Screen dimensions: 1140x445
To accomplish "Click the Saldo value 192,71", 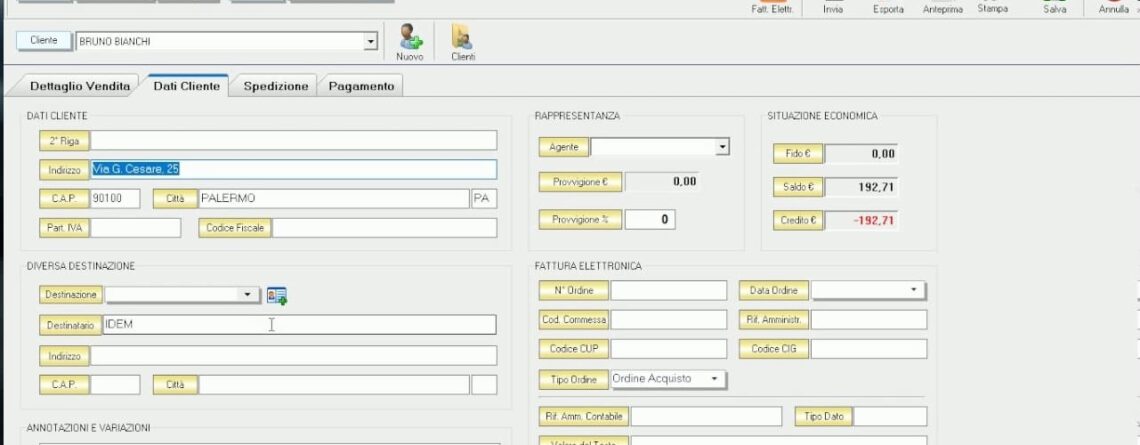I will click(x=862, y=187).
